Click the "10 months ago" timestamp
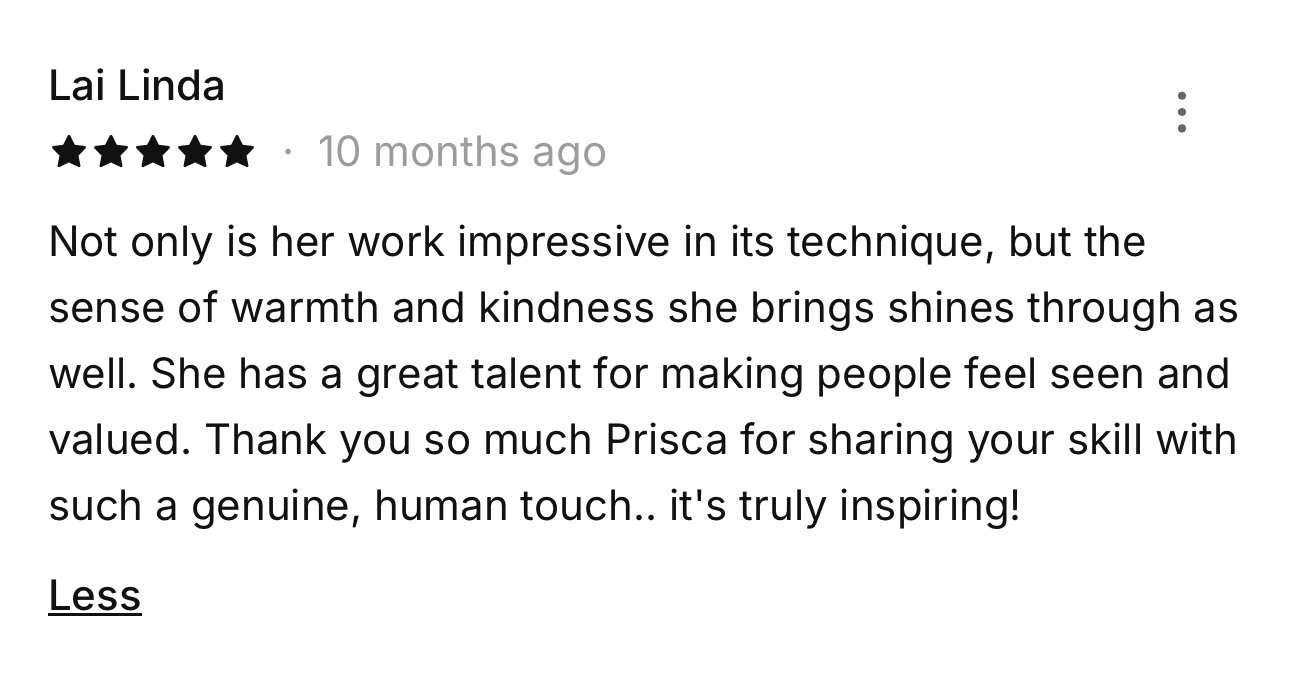 462,153
